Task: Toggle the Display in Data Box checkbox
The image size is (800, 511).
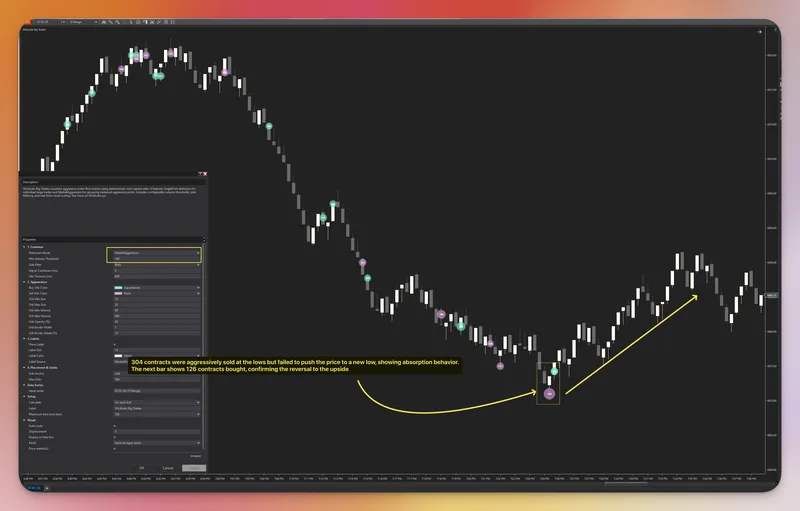Action: coord(114,437)
